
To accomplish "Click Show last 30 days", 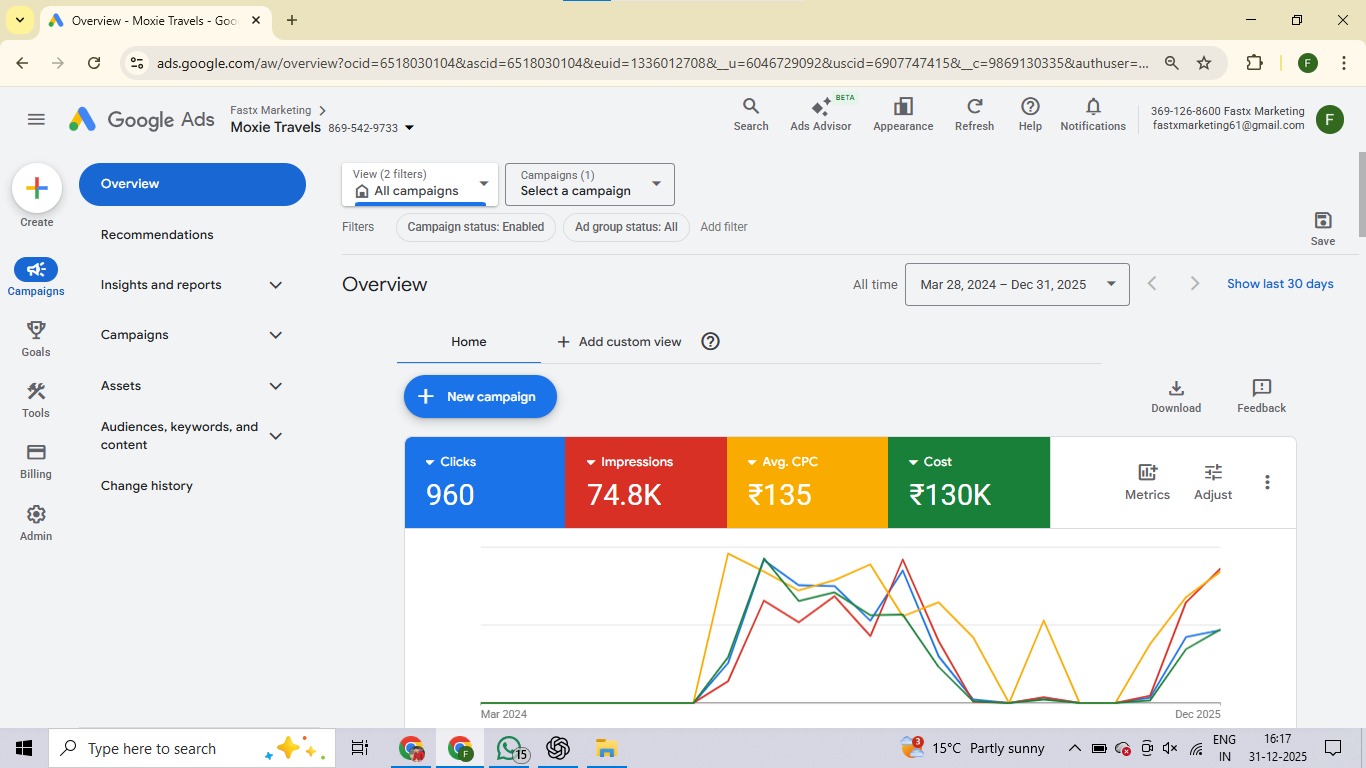I will click(1280, 284).
